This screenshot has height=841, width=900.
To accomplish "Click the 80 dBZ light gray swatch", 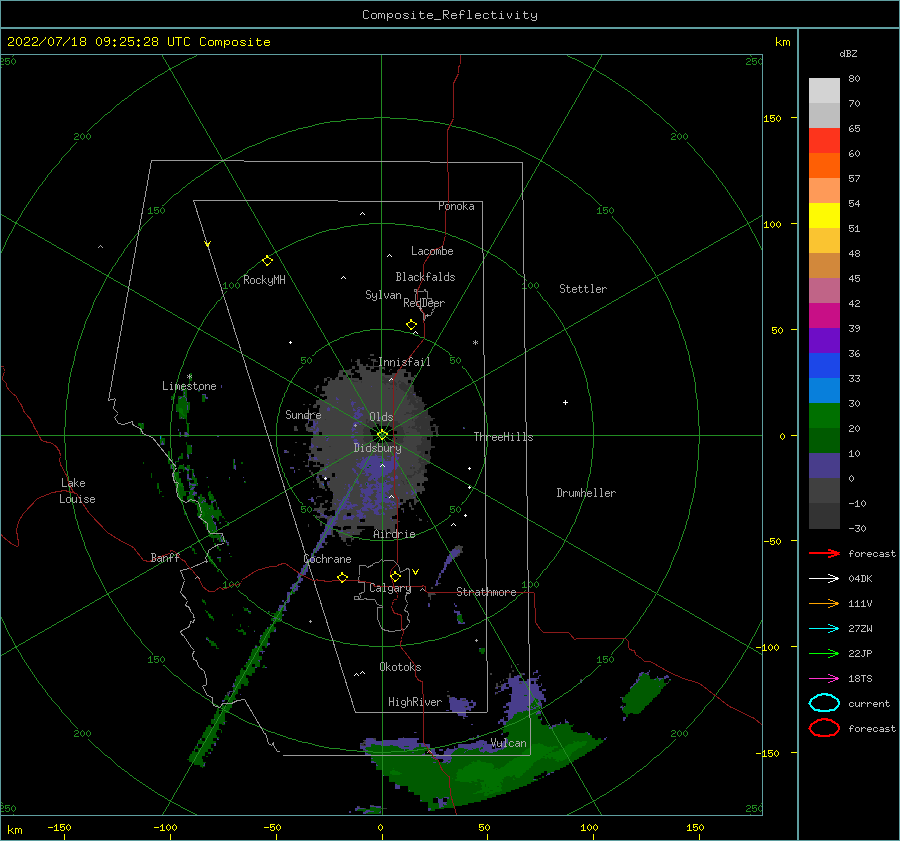I will tap(824, 90).
